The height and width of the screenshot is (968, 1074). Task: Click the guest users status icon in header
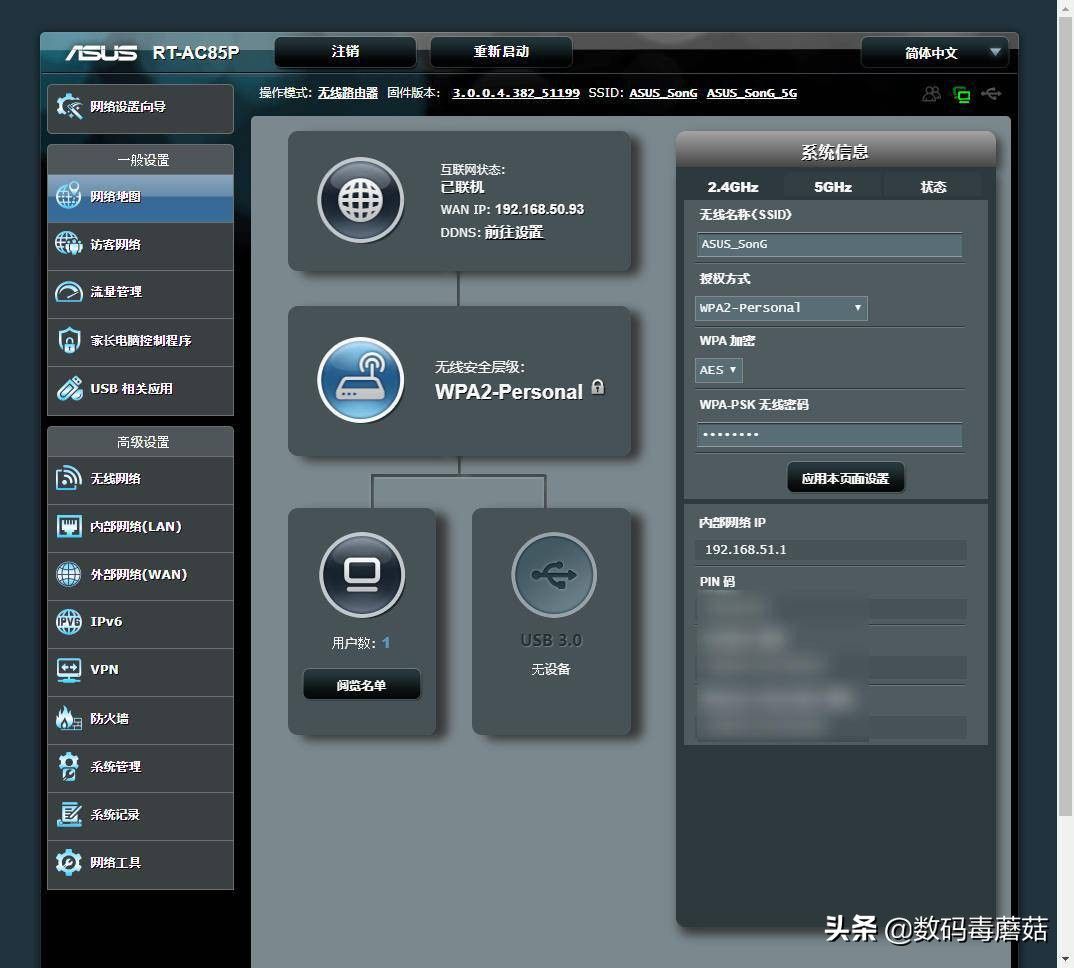point(931,94)
